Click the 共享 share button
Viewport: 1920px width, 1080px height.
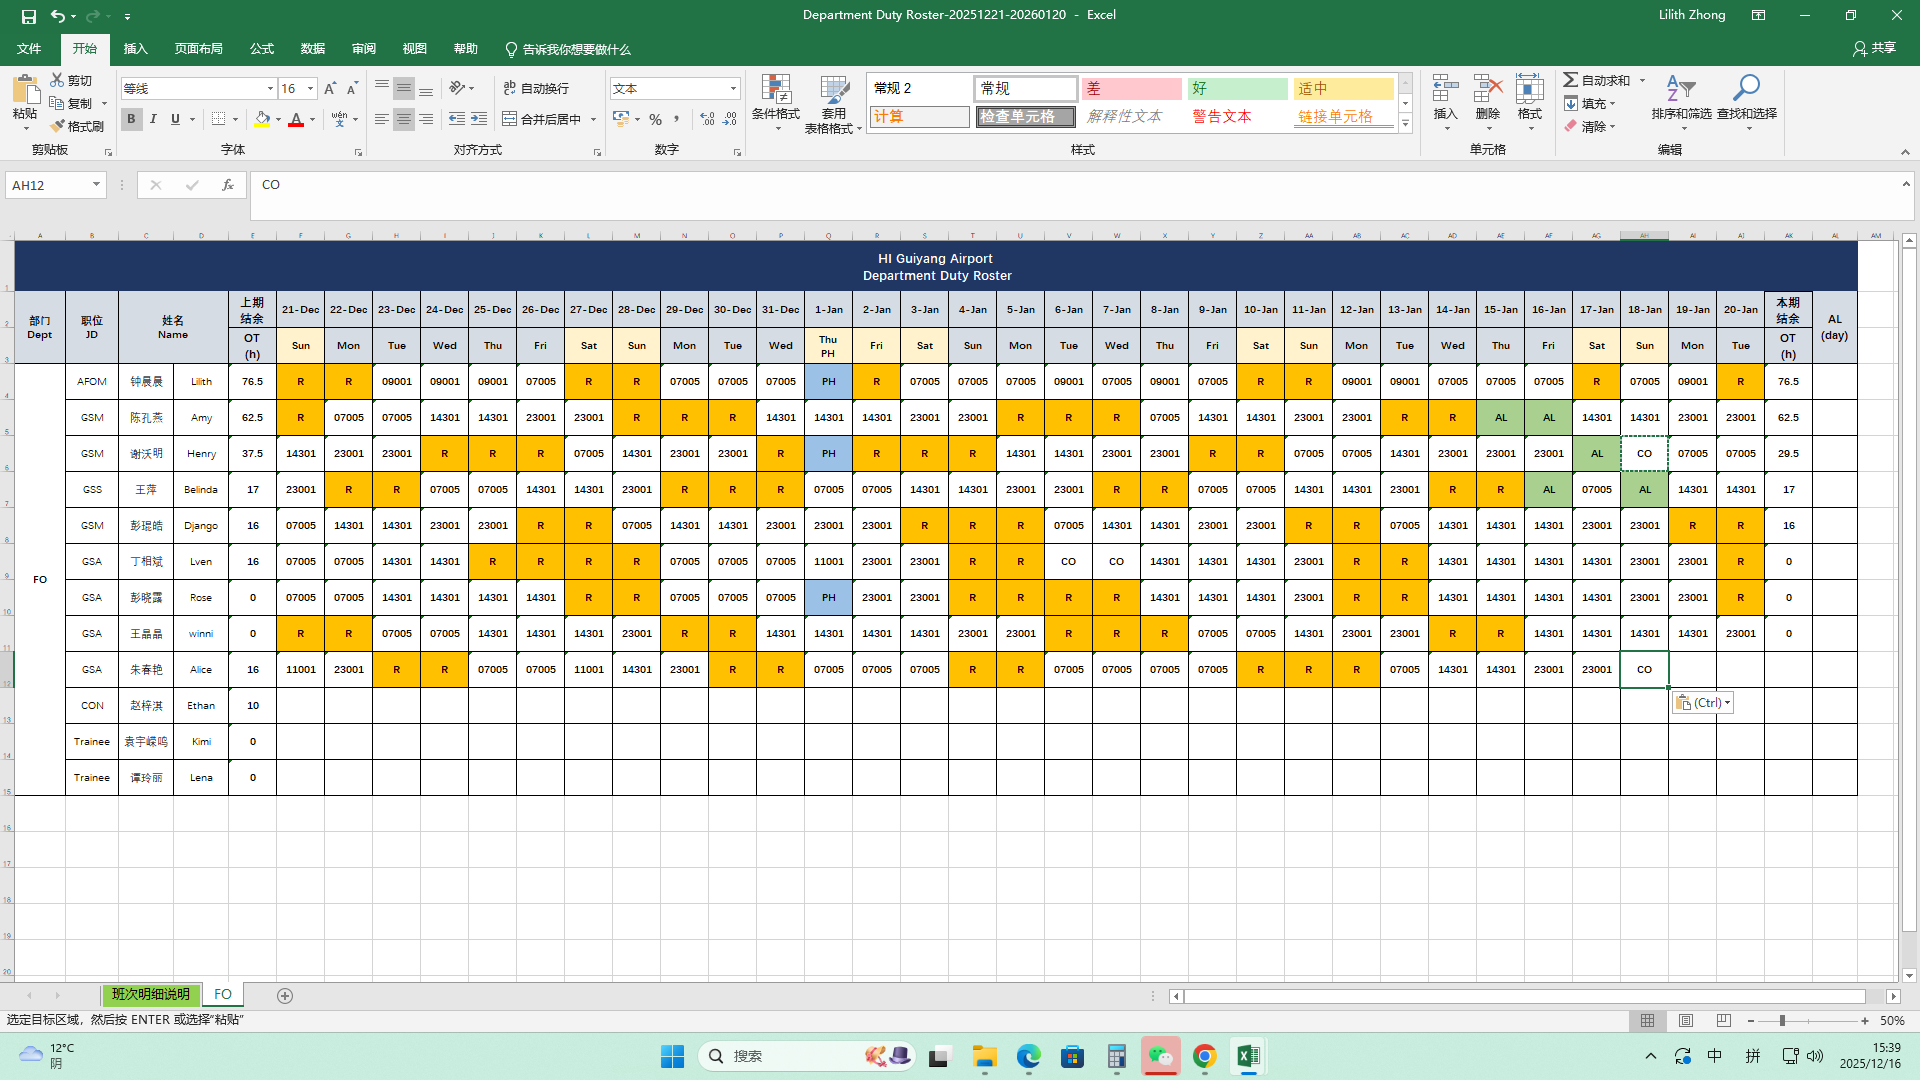pyautogui.click(x=1874, y=48)
